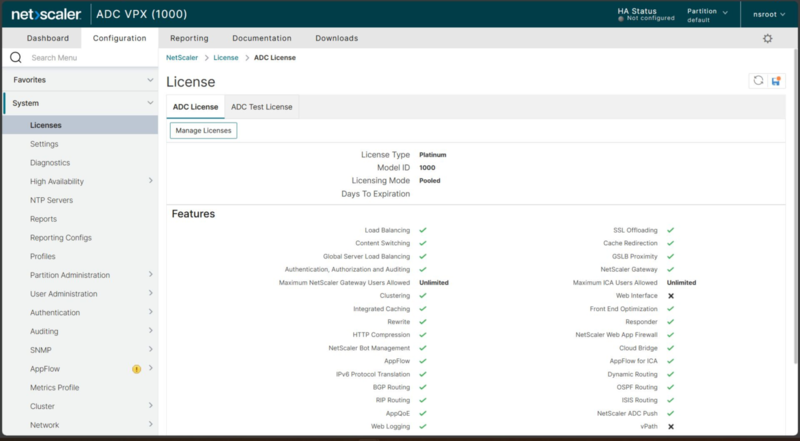800x441 pixels.
Task: Click the Pooled licensing mode value
Action: (430, 181)
